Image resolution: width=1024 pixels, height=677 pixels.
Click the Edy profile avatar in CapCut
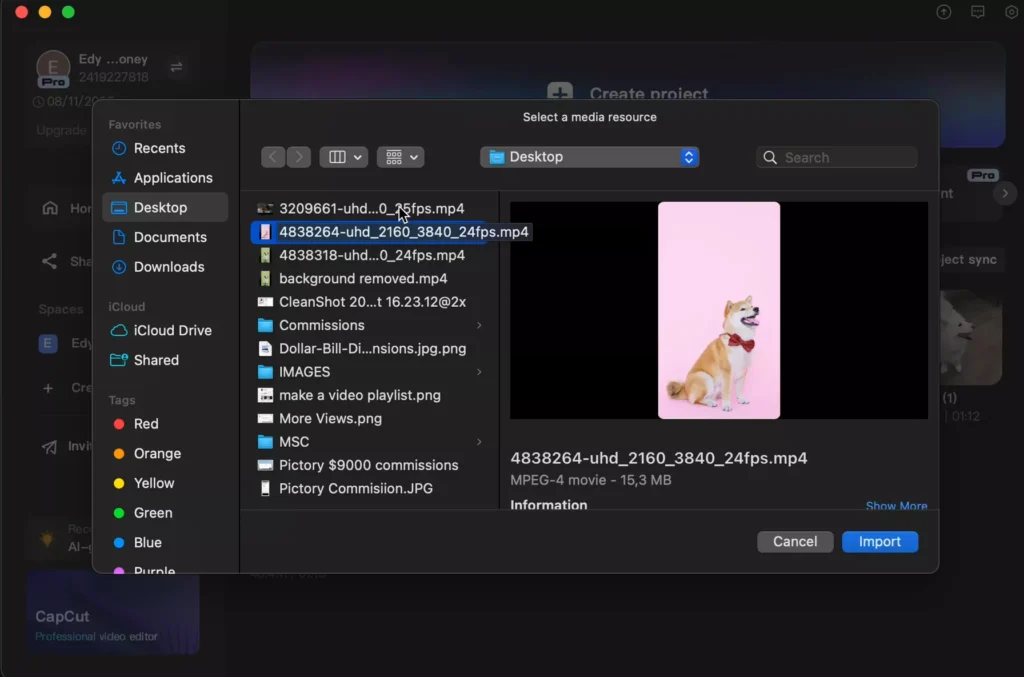click(53, 68)
